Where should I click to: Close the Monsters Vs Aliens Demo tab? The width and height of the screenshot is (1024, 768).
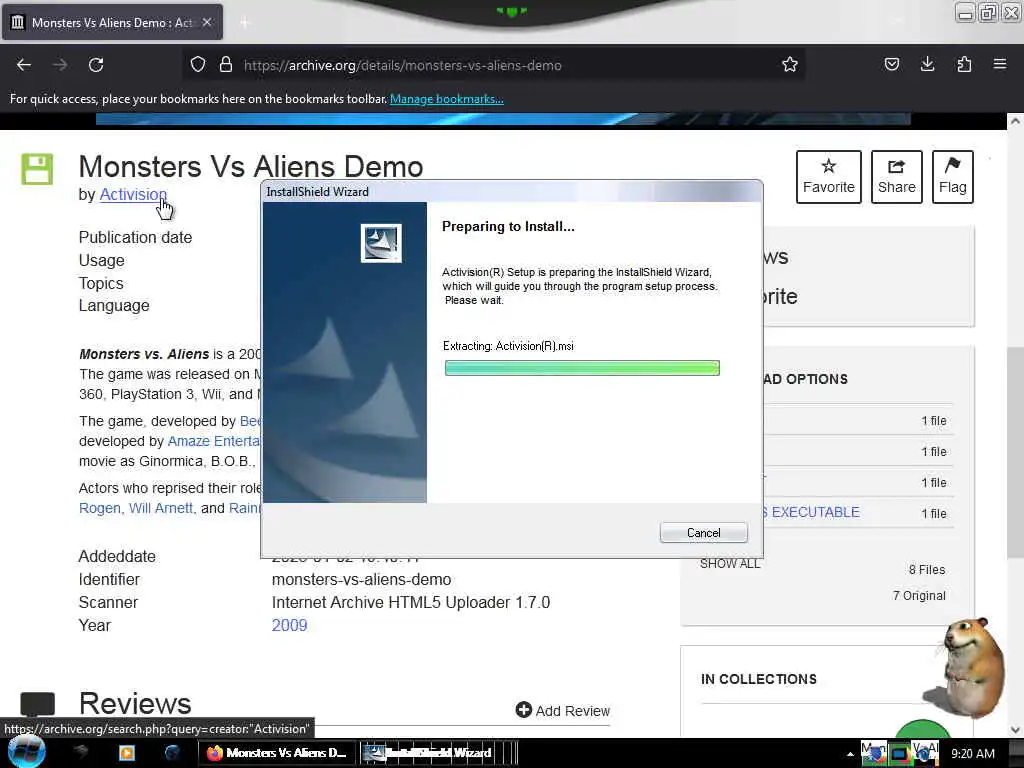pyautogui.click(x=206, y=22)
